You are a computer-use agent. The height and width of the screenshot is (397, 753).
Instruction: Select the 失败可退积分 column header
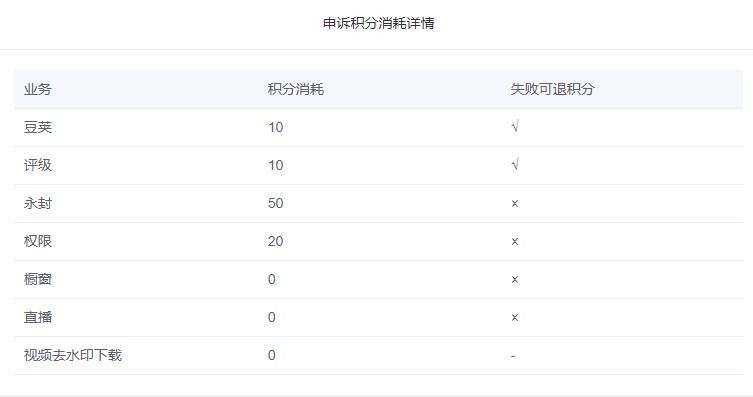coord(552,89)
